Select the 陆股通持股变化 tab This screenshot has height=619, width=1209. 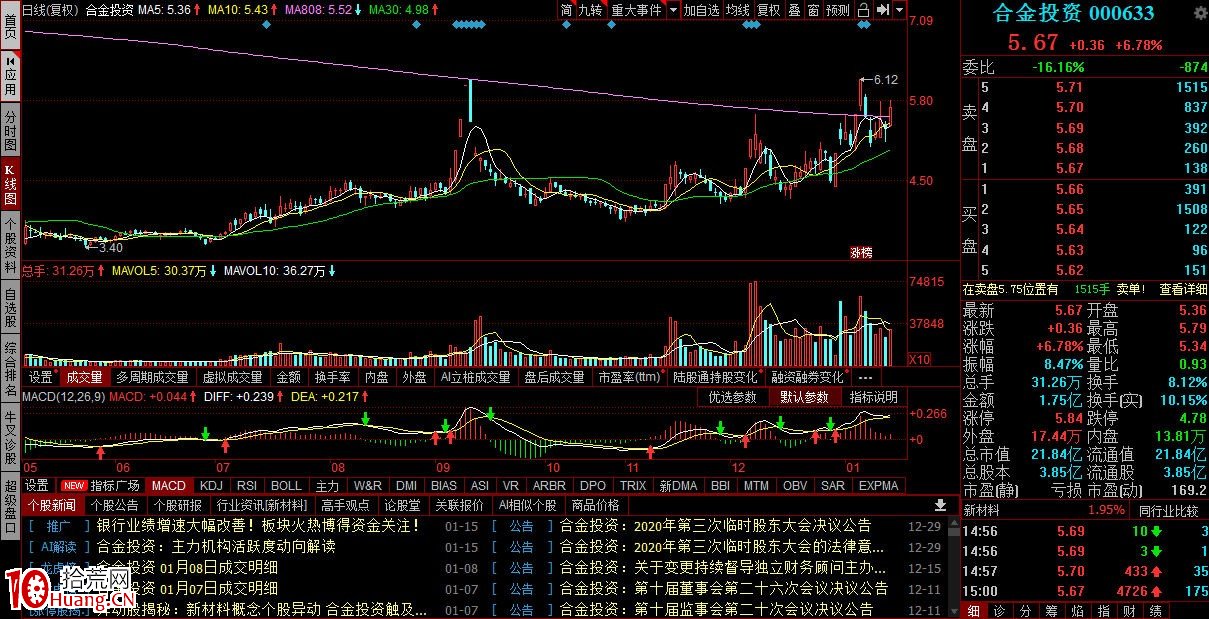pos(715,378)
